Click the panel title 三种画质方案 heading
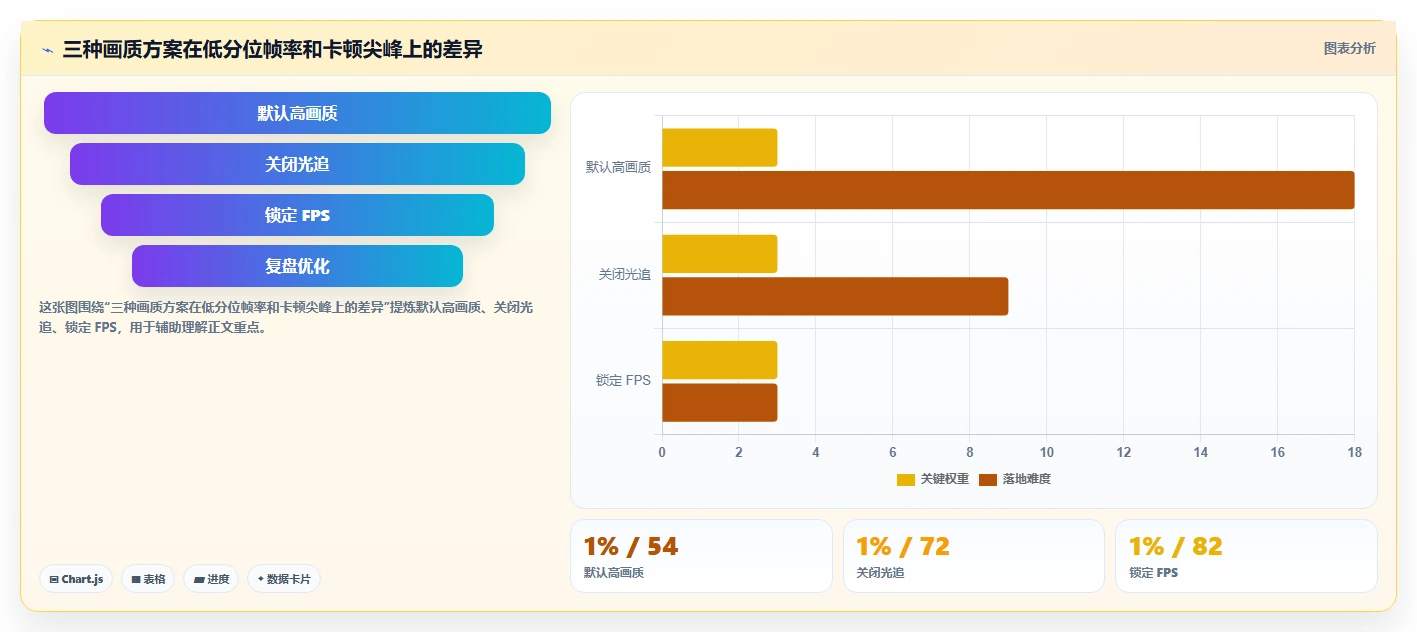Viewport: 1417px width, 632px height. point(272,49)
